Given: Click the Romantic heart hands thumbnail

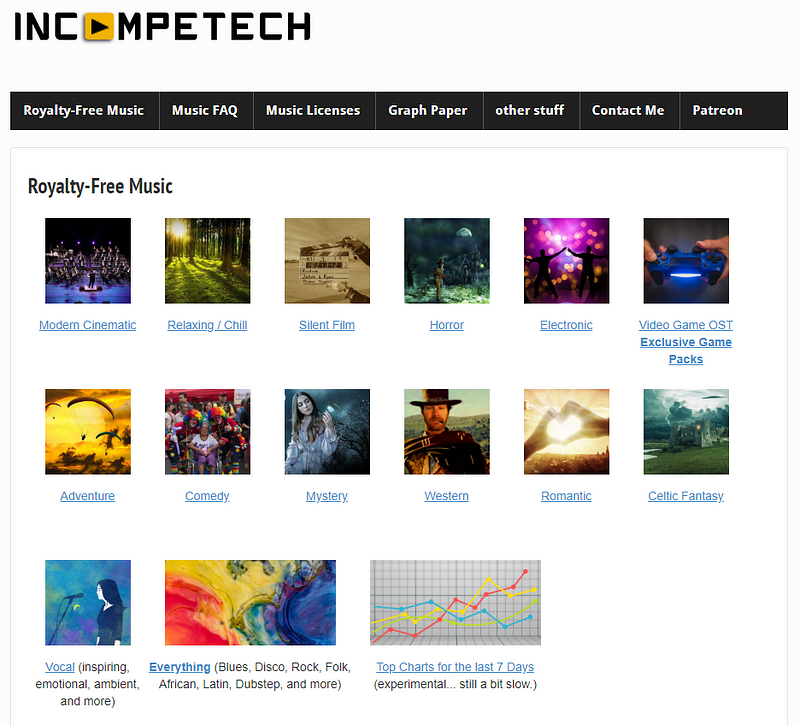Looking at the screenshot, I should tap(566, 432).
